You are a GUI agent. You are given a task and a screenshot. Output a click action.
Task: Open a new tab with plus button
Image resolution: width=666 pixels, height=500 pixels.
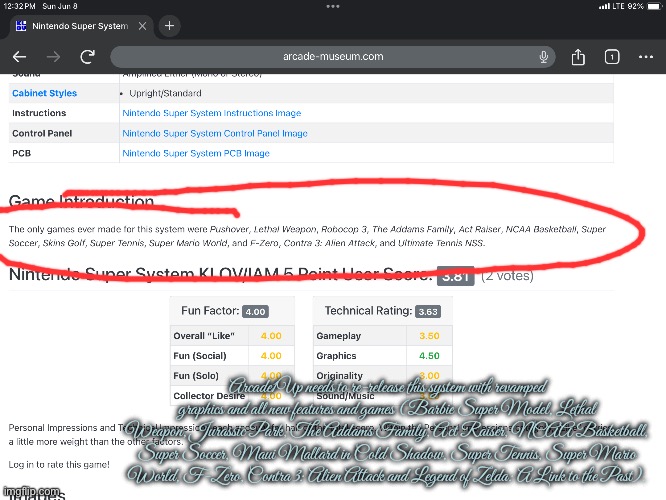coord(169,26)
